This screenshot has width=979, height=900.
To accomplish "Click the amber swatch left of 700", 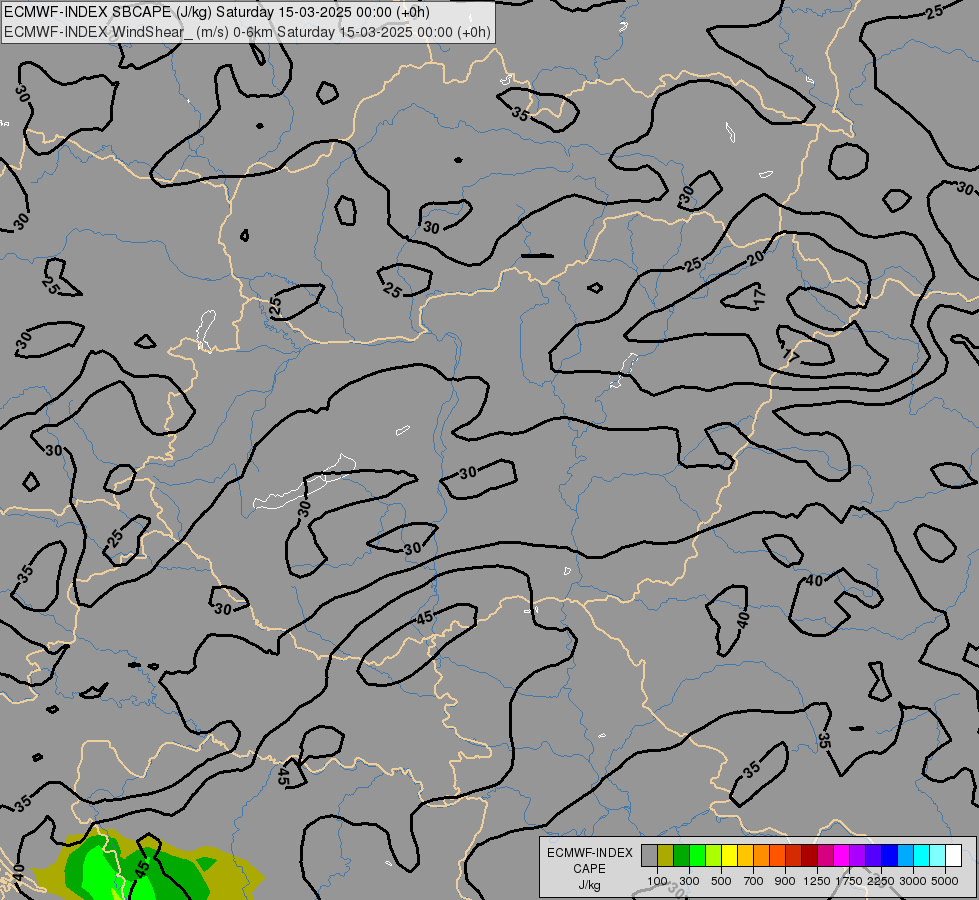I will tap(745, 856).
